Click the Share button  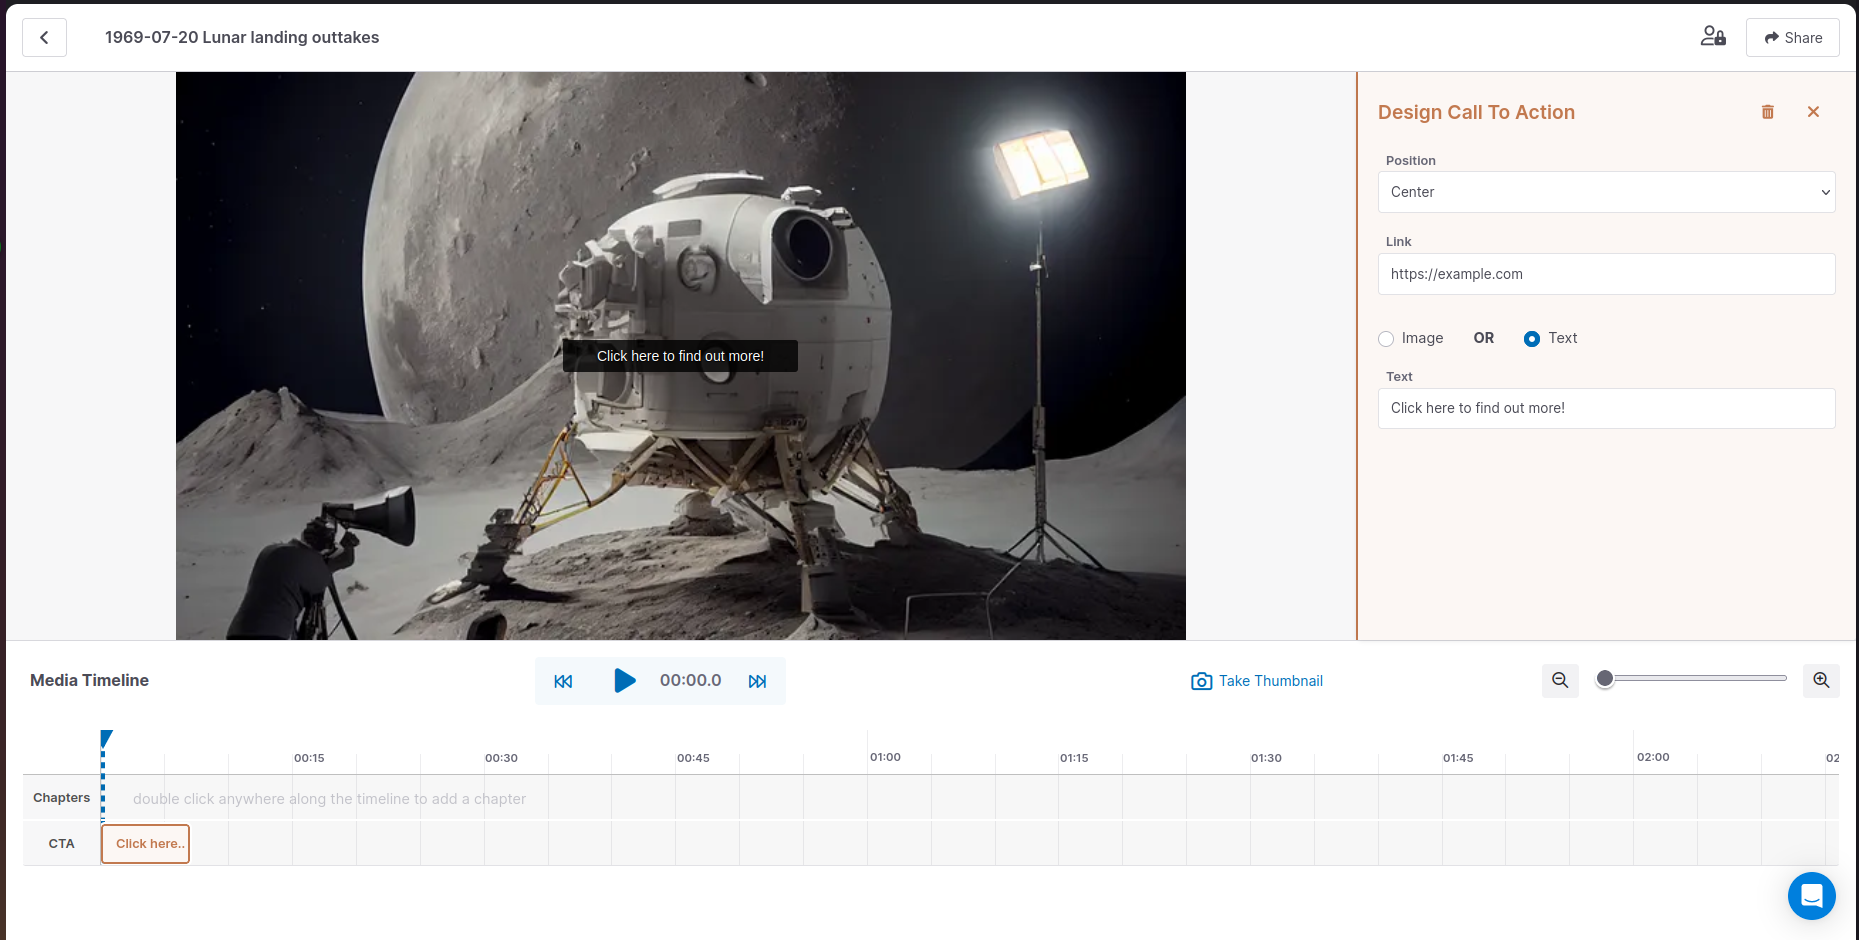(1792, 38)
